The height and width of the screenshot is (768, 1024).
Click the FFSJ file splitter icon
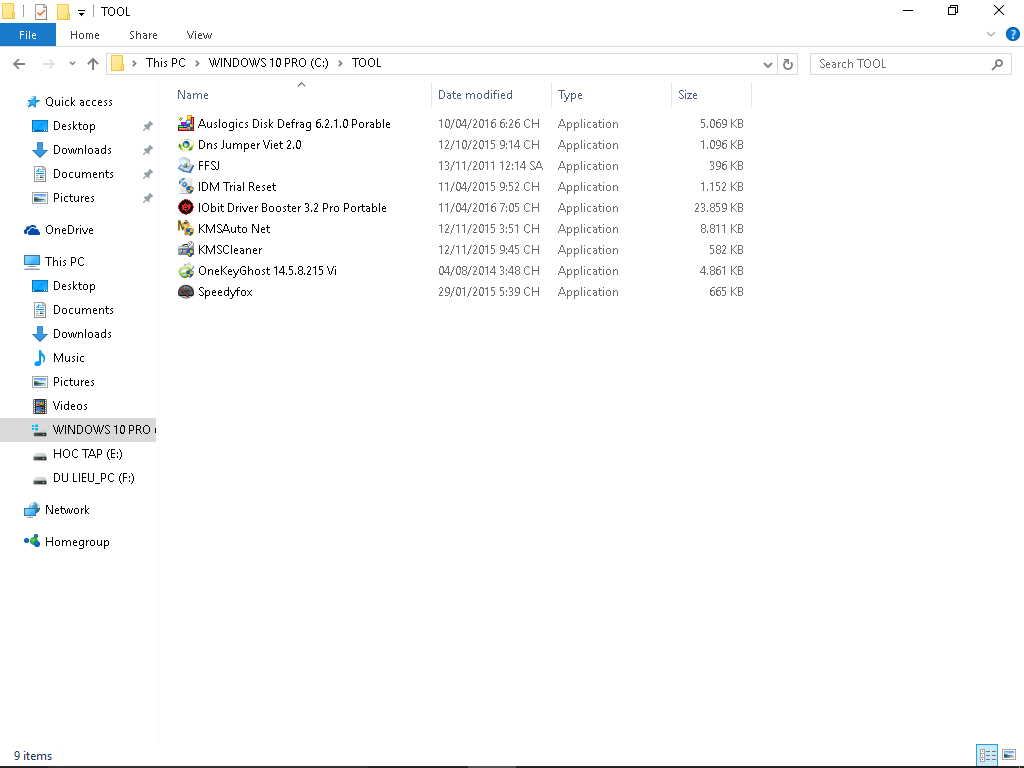pos(186,165)
